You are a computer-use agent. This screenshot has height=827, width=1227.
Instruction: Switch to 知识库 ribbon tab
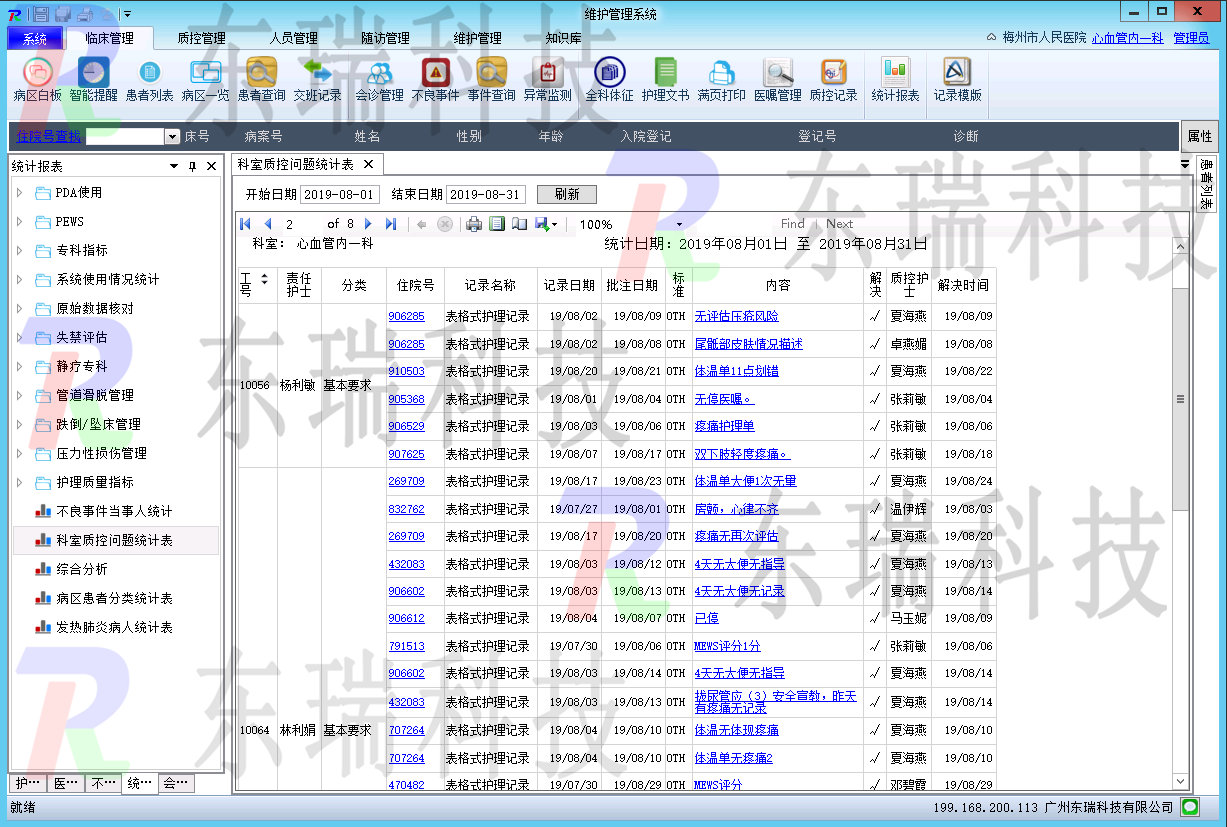[563, 38]
